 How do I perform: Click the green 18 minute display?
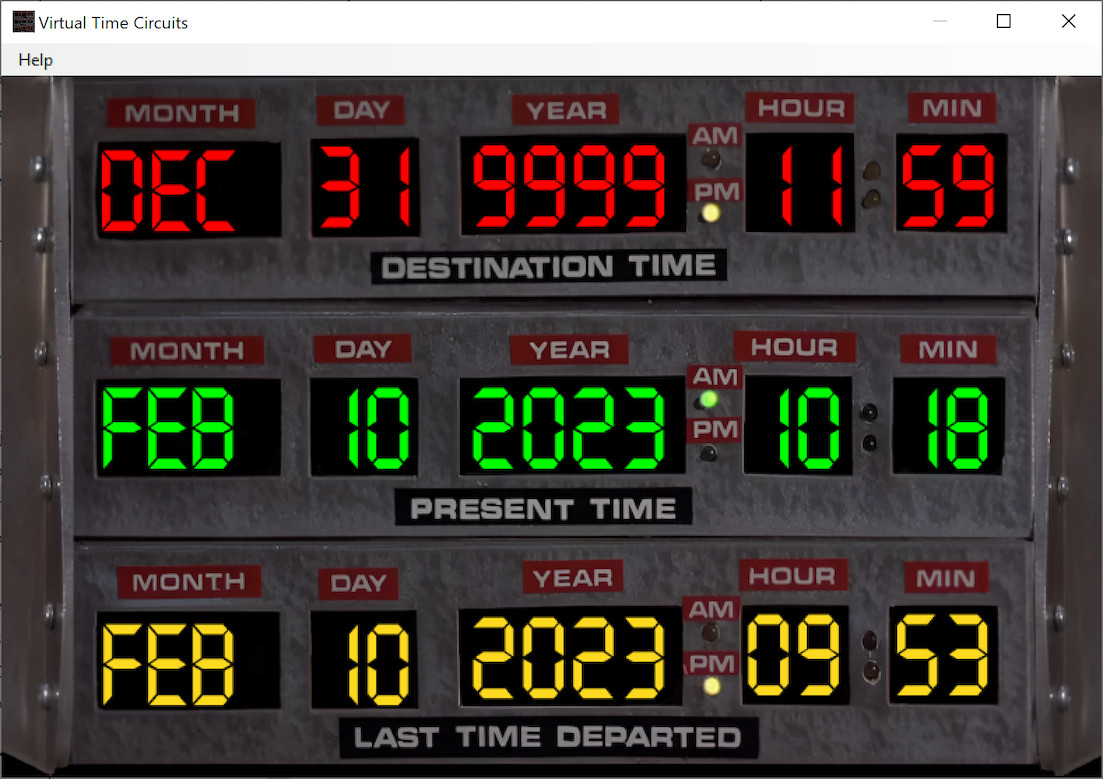click(x=948, y=425)
